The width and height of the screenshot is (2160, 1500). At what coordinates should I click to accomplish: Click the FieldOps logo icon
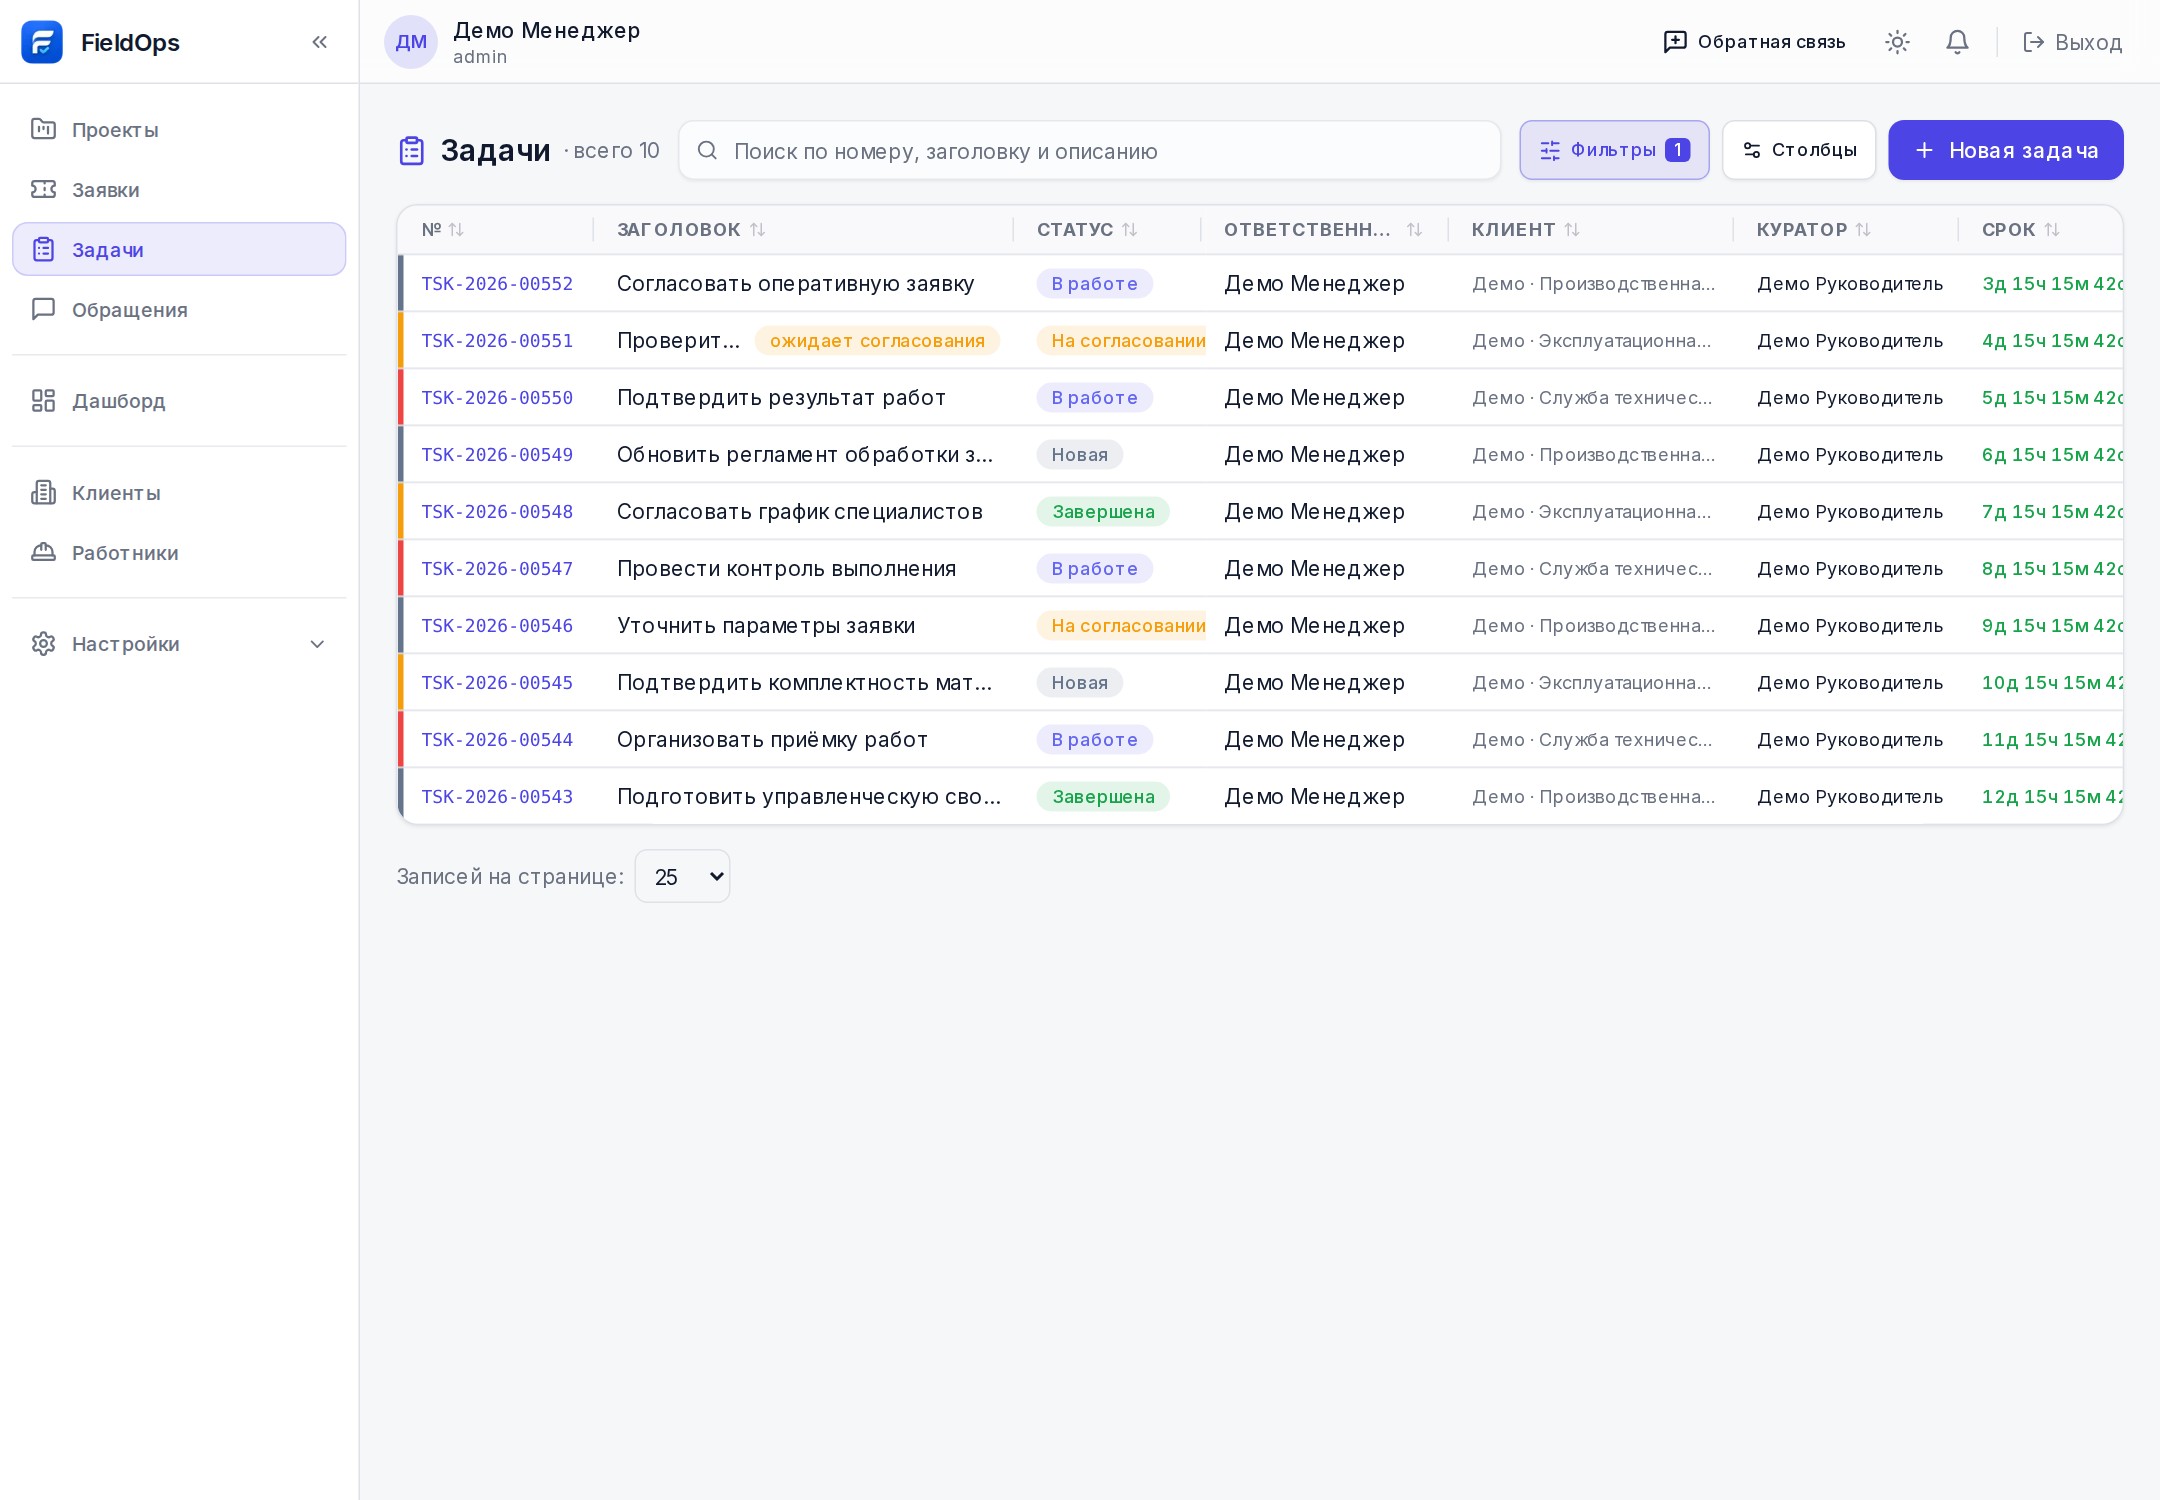point(42,42)
